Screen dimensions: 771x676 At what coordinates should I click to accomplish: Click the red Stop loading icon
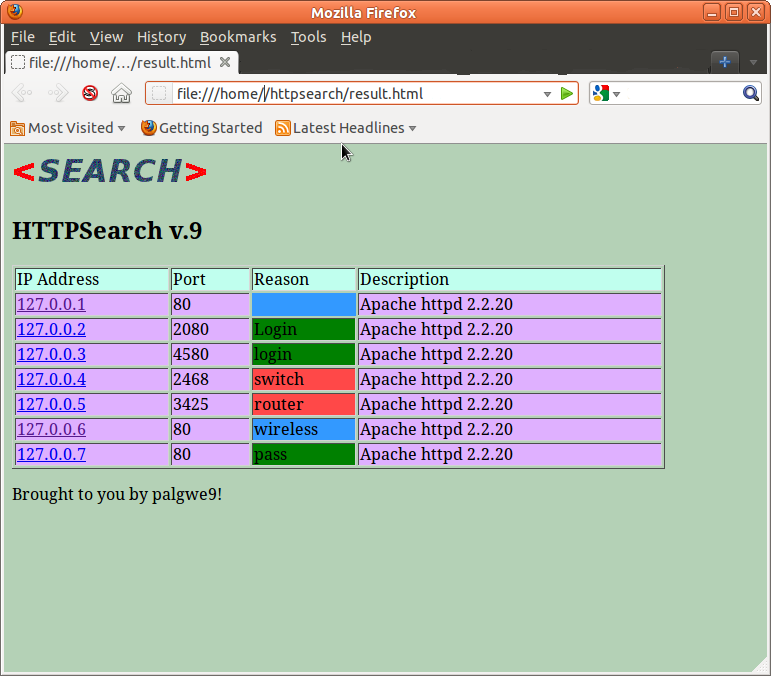click(90, 93)
